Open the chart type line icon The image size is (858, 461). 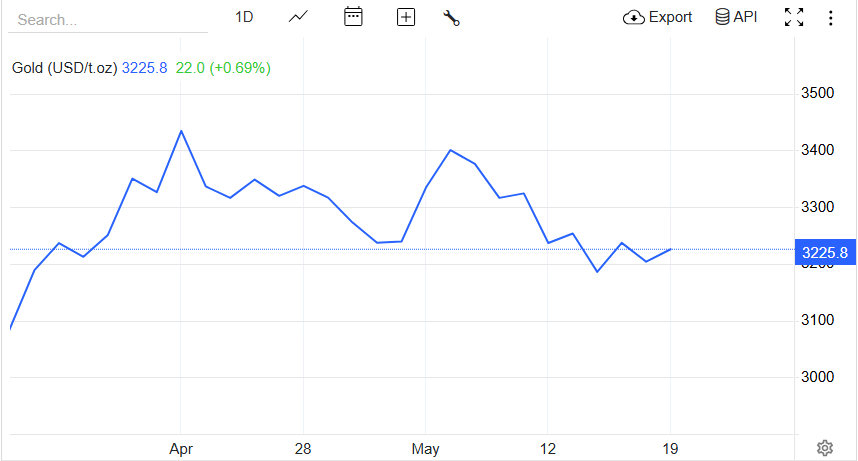click(298, 18)
